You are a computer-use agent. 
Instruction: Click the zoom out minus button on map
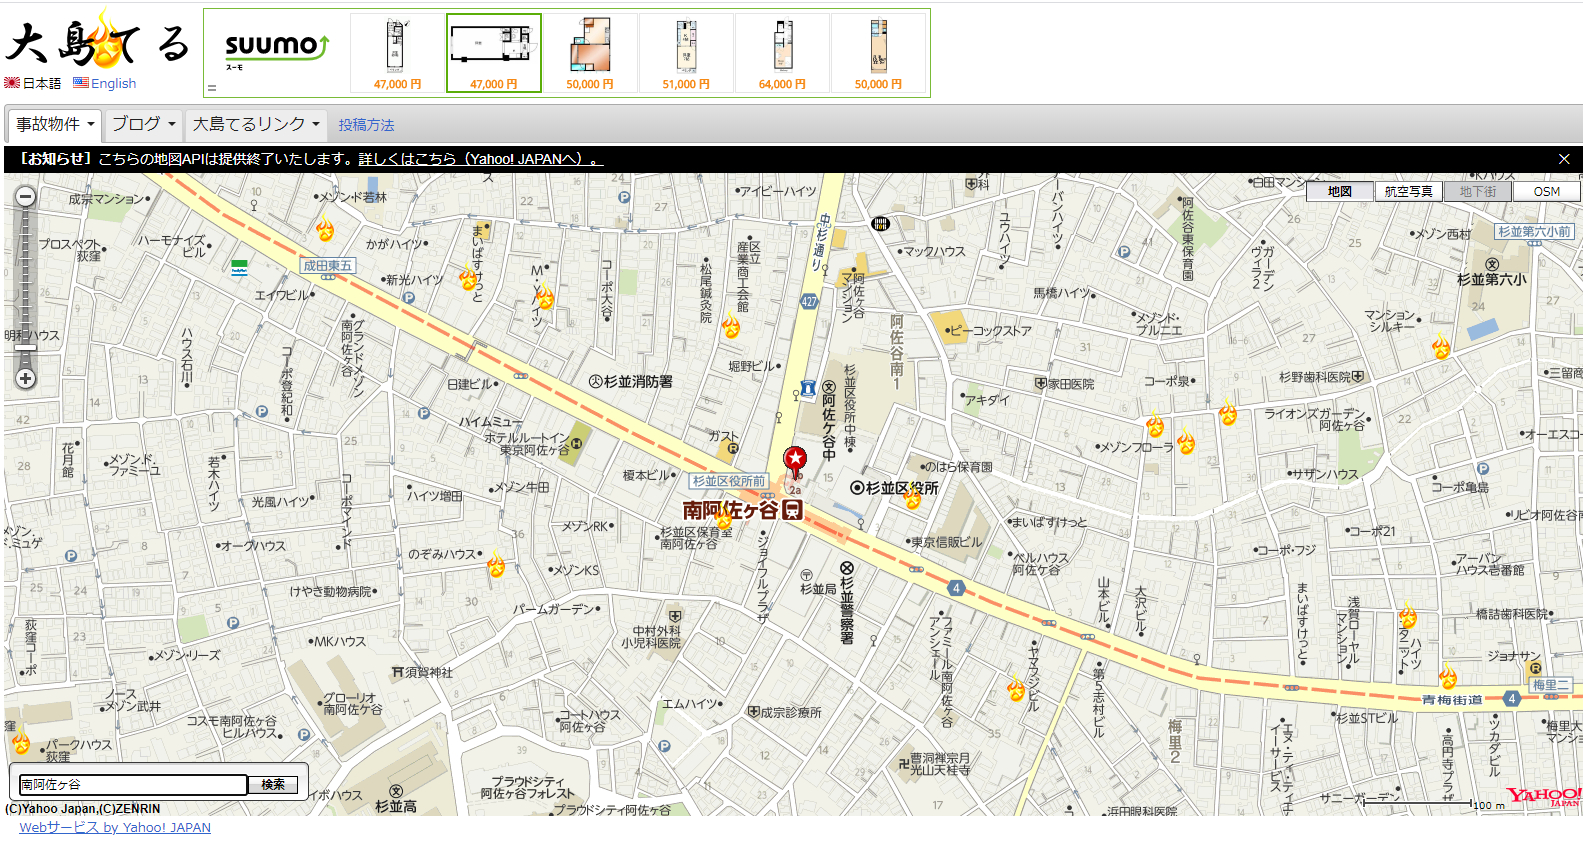[26, 197]
